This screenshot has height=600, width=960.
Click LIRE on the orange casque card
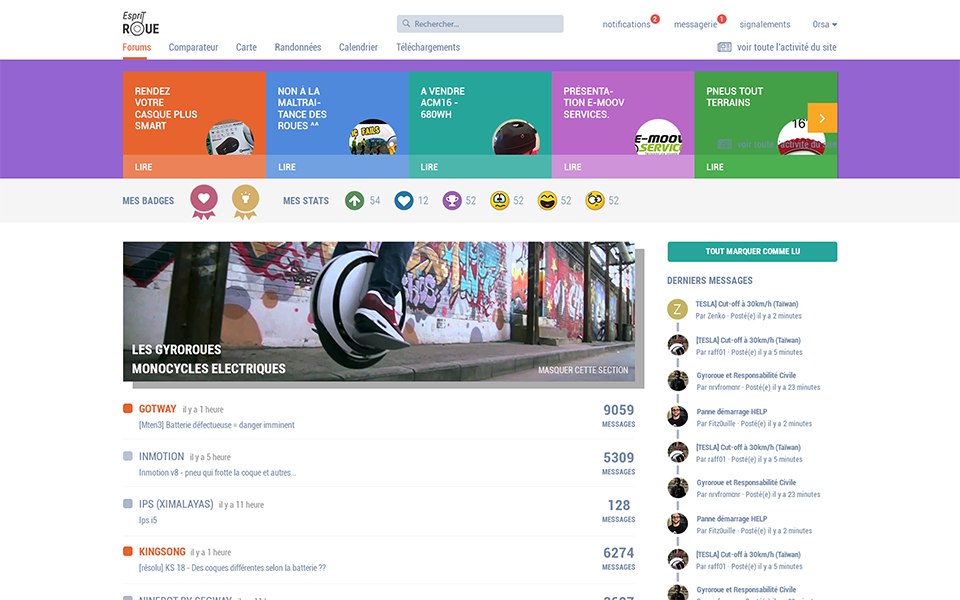pyautogui.click(x=144, y=167)
